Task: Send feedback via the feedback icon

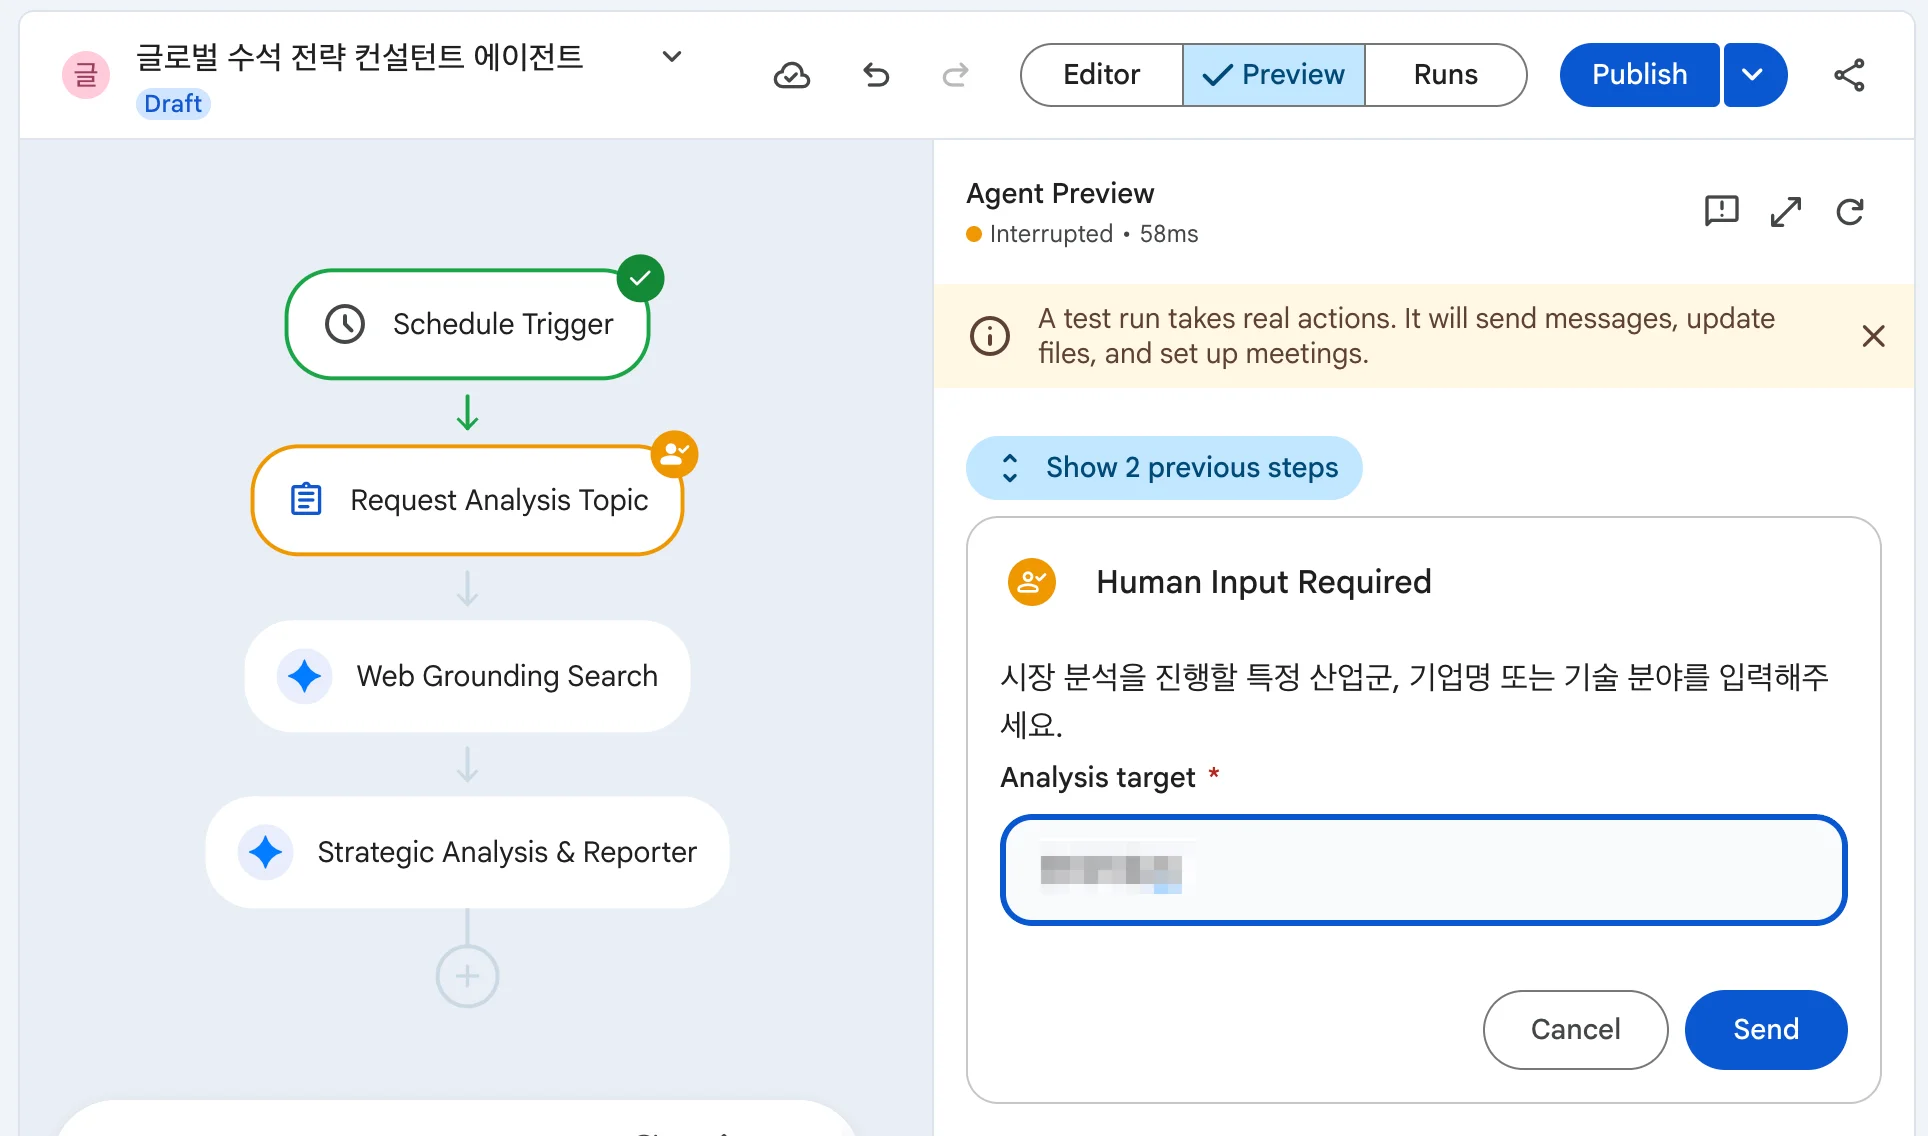Action: click(x=1722, y=212)
